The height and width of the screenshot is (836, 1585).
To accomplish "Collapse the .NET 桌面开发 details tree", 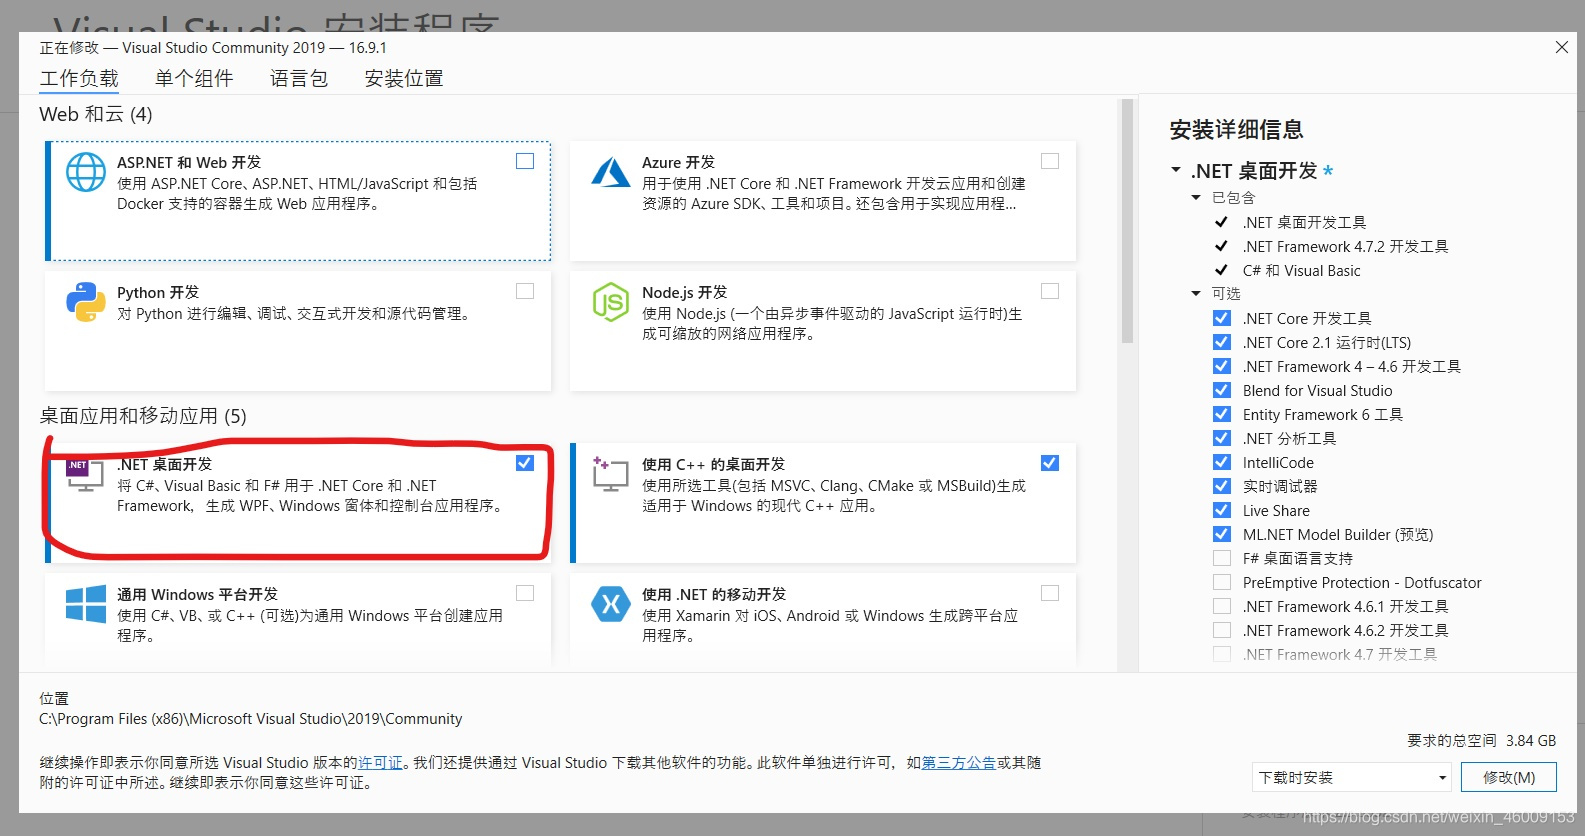I will pyautogui.click(x=1176, y=170).
